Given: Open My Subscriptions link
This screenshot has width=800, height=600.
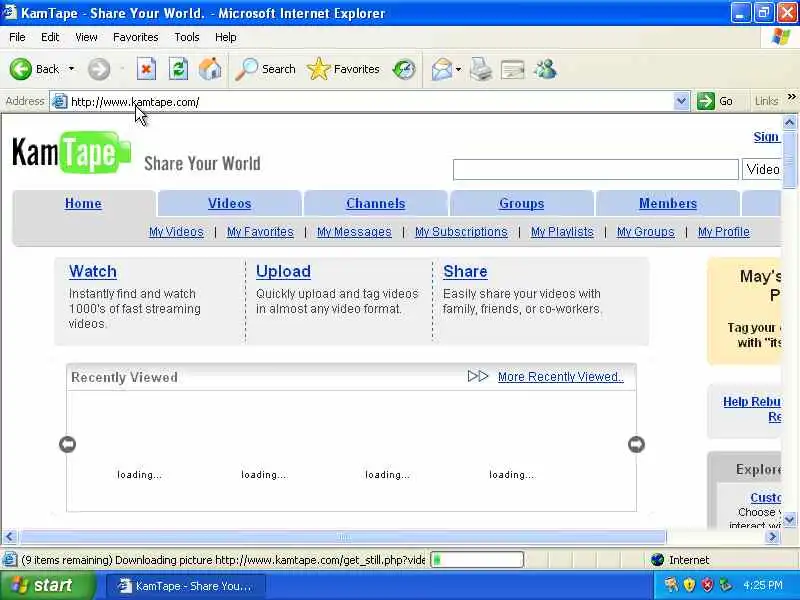Looking at the screenshot, I should 461,232.
